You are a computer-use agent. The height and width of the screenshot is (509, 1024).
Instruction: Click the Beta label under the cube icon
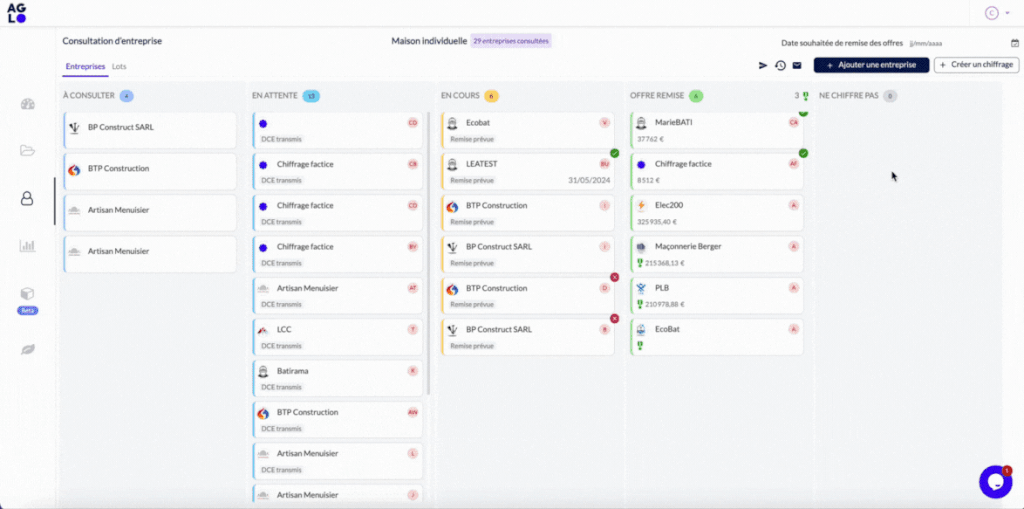27,310
